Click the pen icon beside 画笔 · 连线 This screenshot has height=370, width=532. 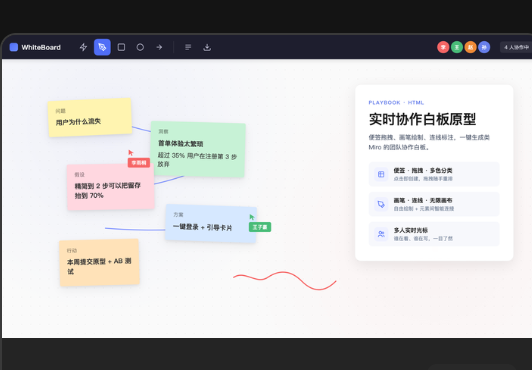381,204
